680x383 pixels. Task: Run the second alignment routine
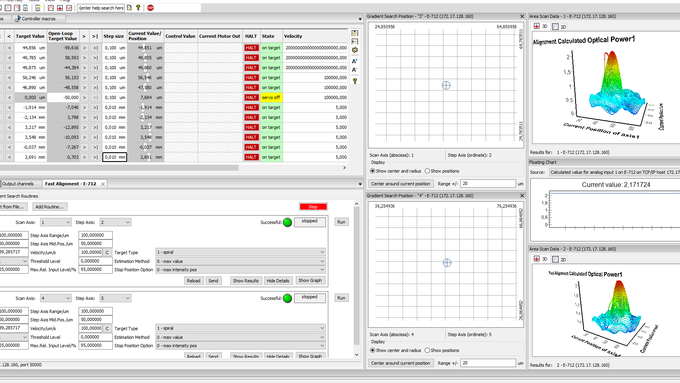coord(341,298)
